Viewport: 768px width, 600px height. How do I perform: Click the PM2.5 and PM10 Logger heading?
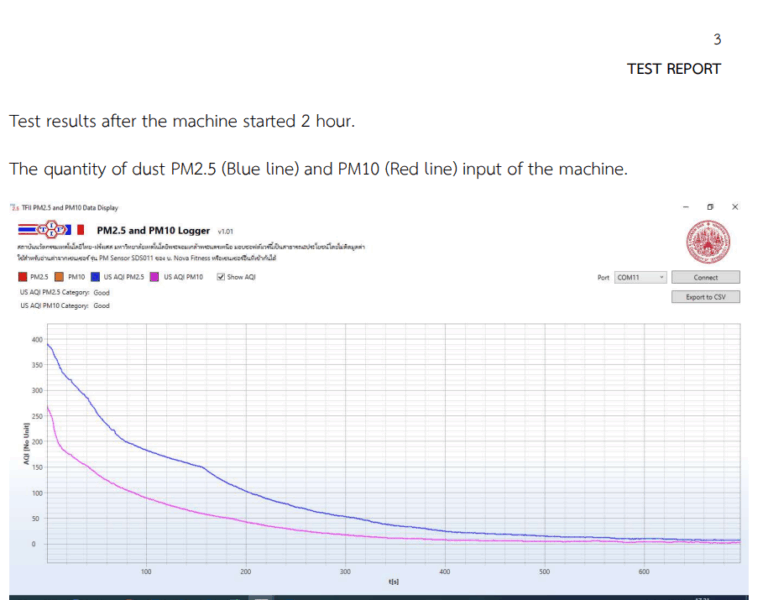(x=153, y=230)
